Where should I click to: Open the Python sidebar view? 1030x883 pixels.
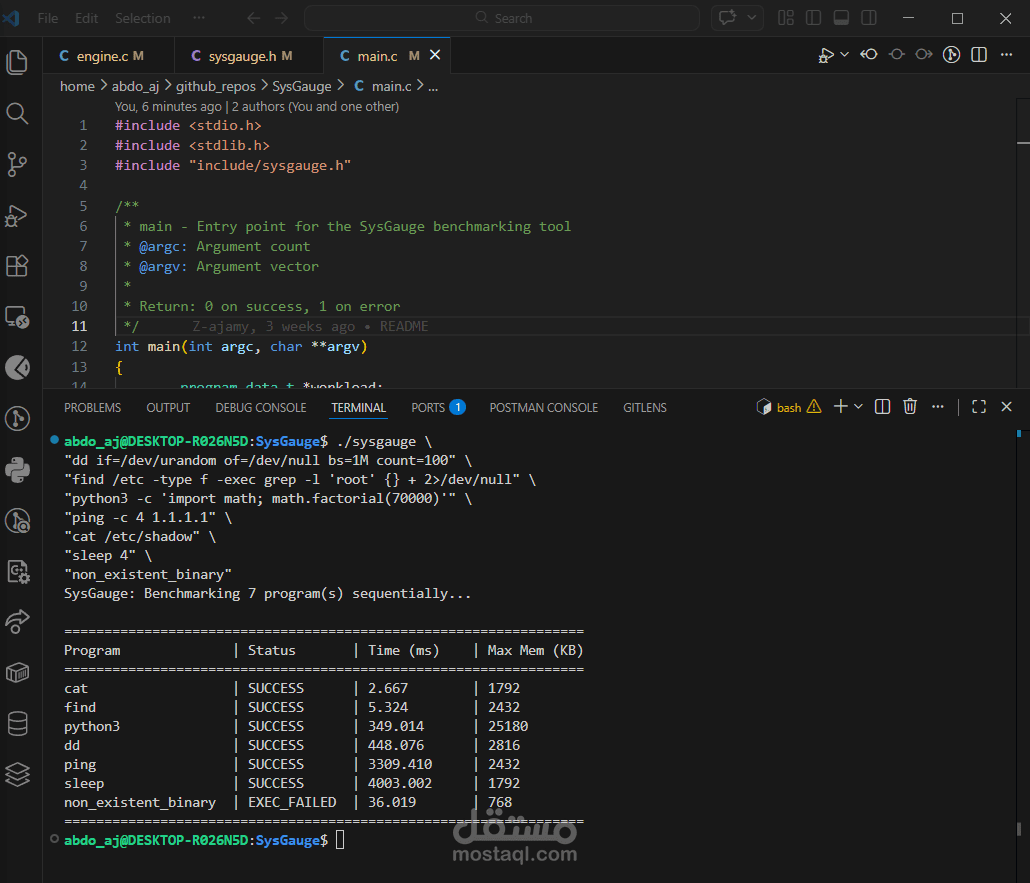coord(17,469)
